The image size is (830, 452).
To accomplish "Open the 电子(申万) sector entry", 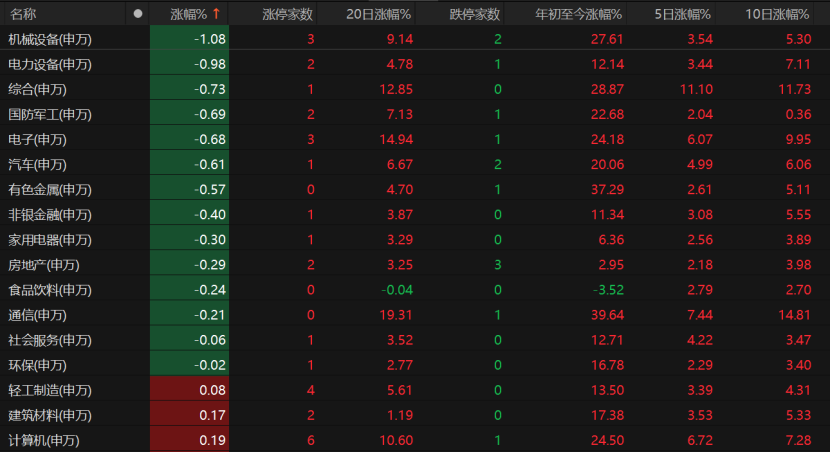I will (37, 139).
